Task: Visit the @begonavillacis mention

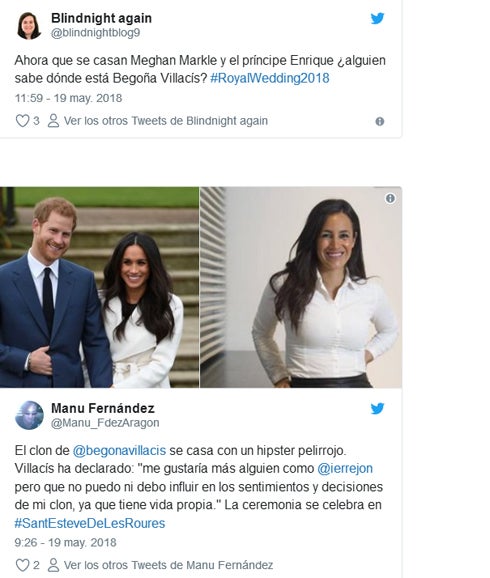Action: pos(119,450)
